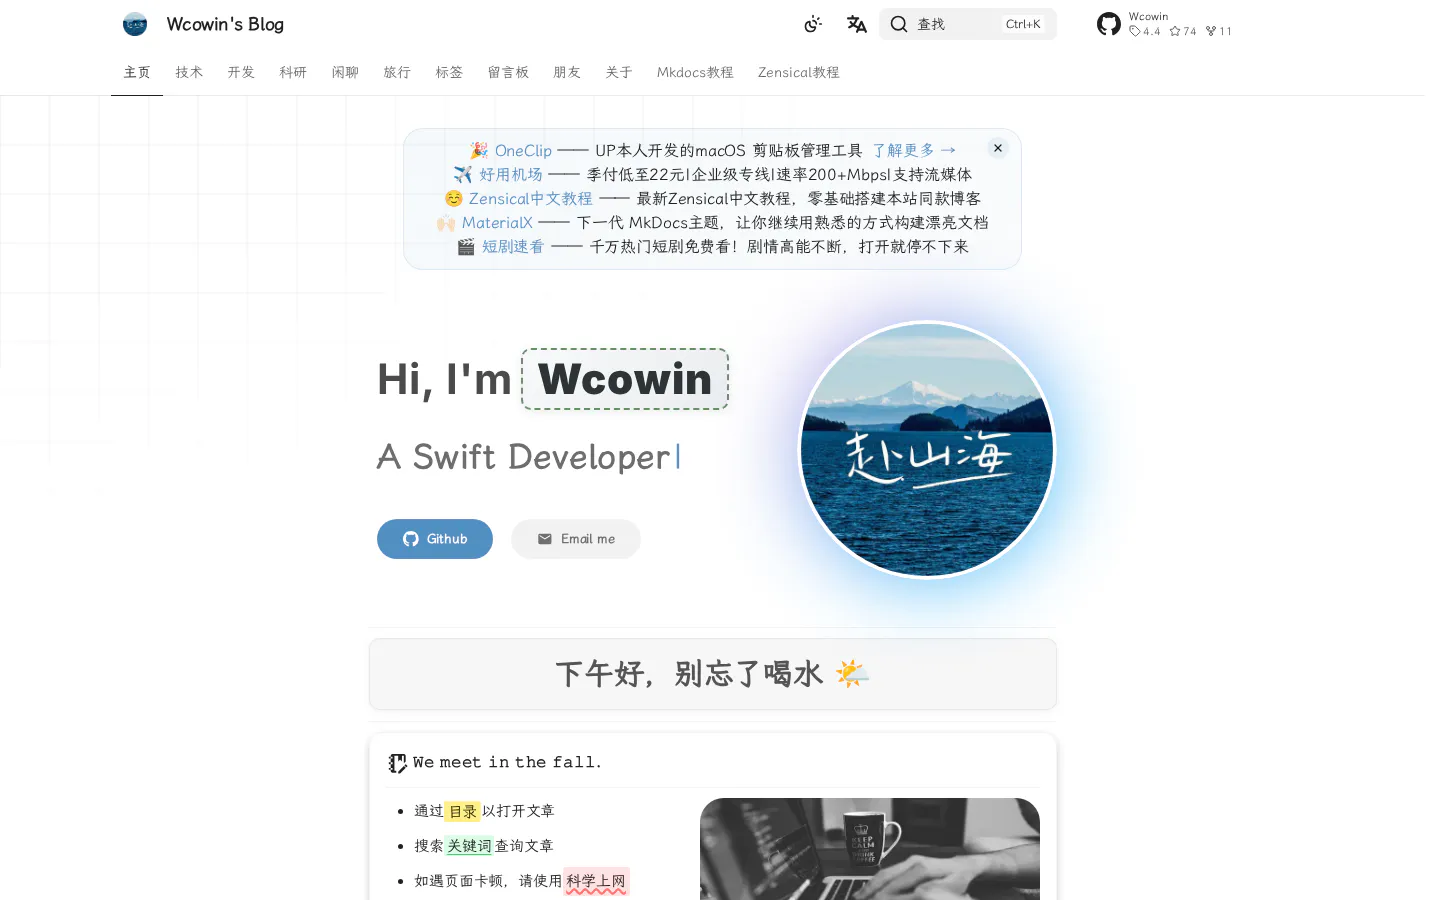The height and width of the screenshot is (900, 1440).
Task: Click the search magnifier icon
Action: click(x=899, y=24)
